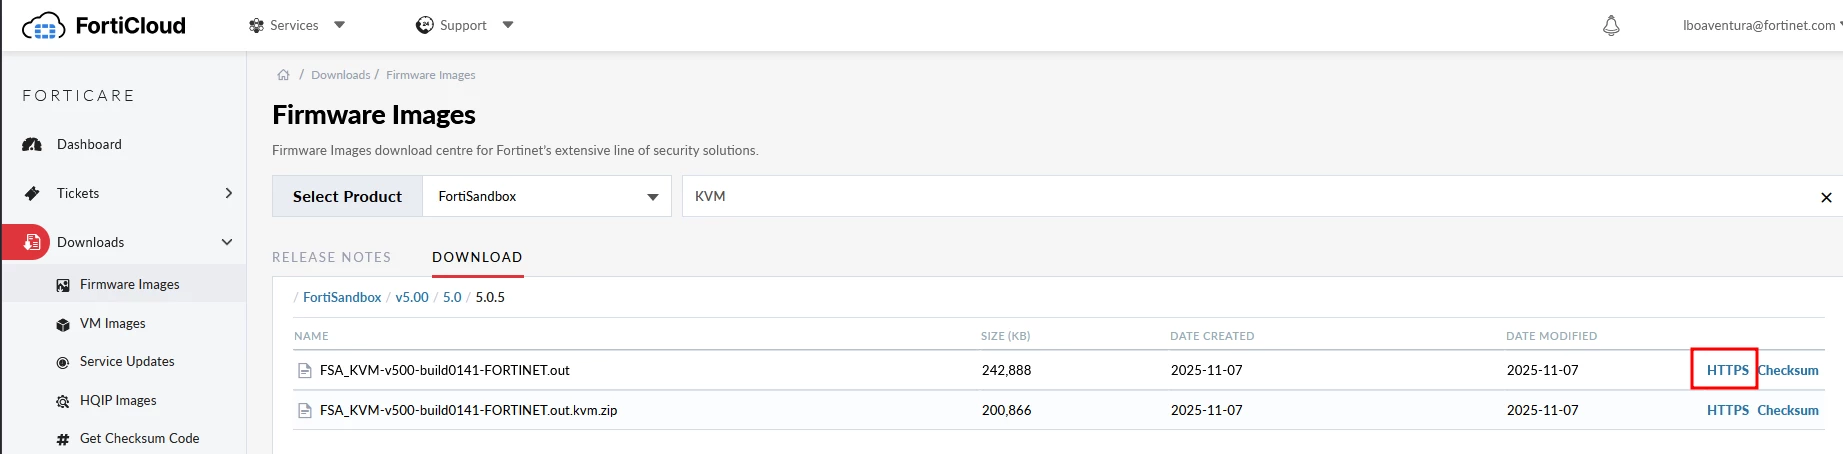This screenshot has height=454, width=1843.
Task: Click the VM Images cube icon
Action: [63, 324]
